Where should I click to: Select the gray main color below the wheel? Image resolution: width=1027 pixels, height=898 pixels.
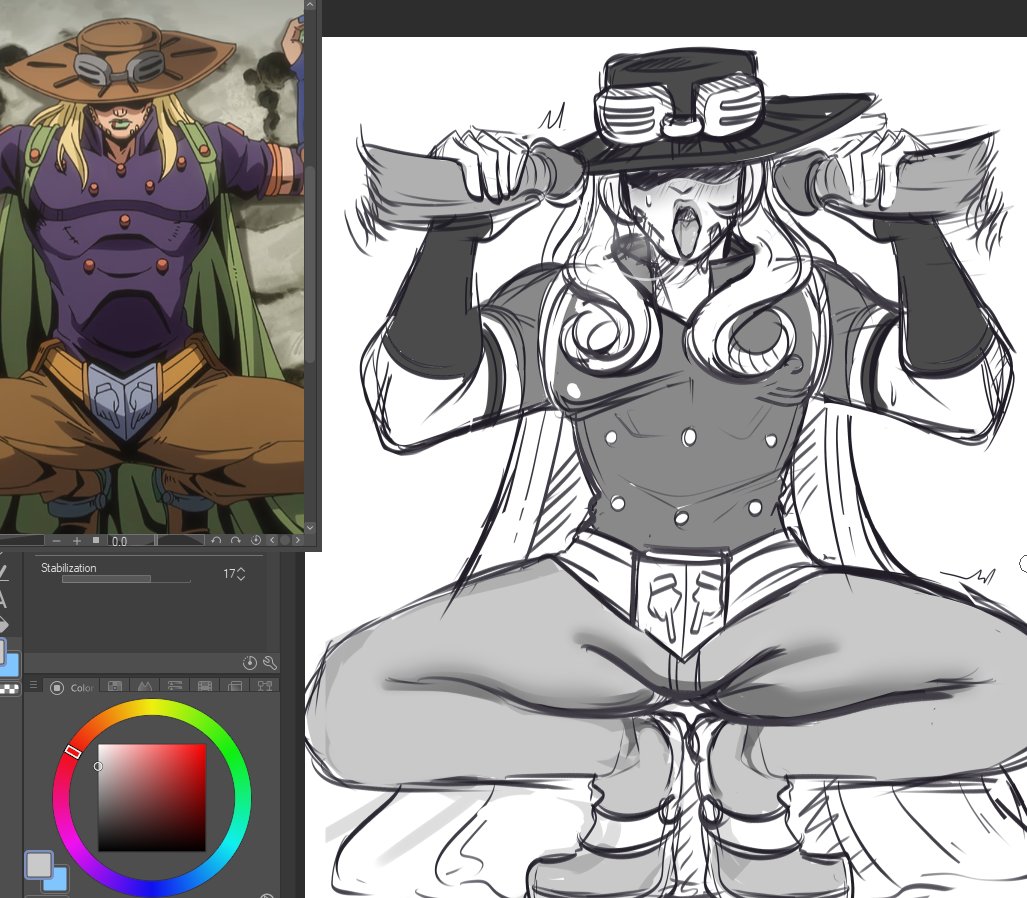(39, 865)
